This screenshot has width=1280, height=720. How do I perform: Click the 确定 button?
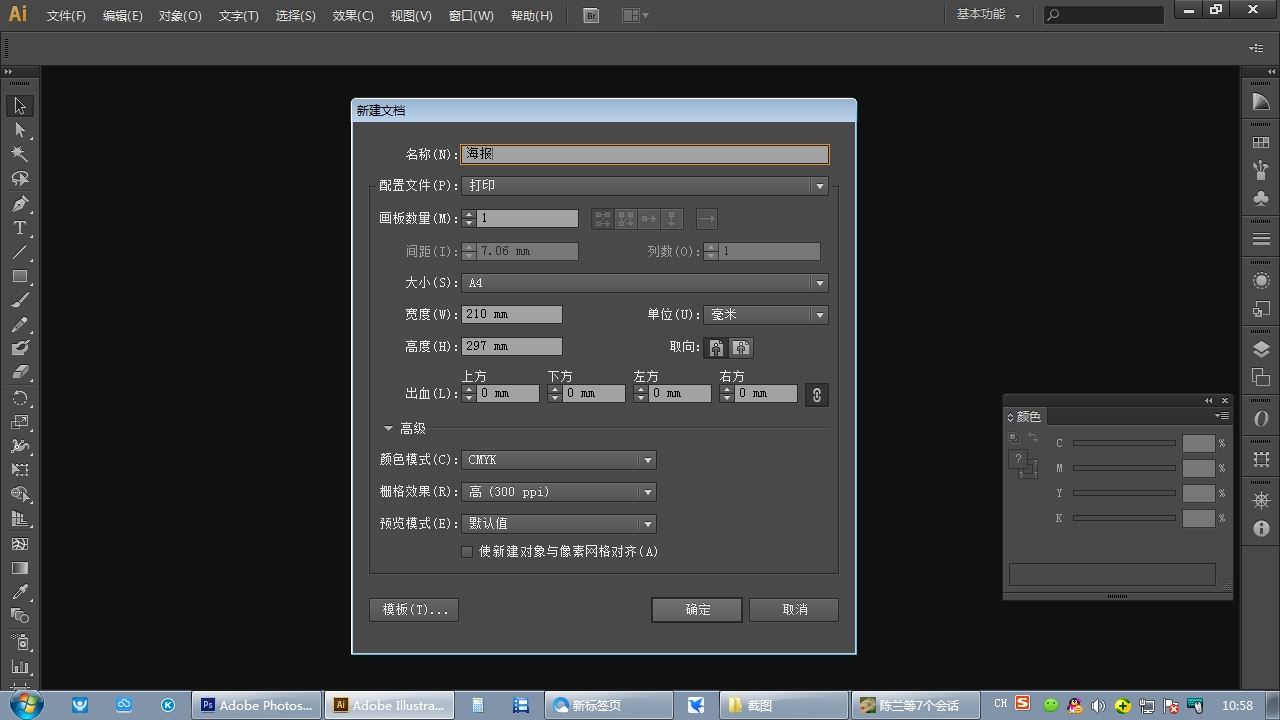click(697, 610)
